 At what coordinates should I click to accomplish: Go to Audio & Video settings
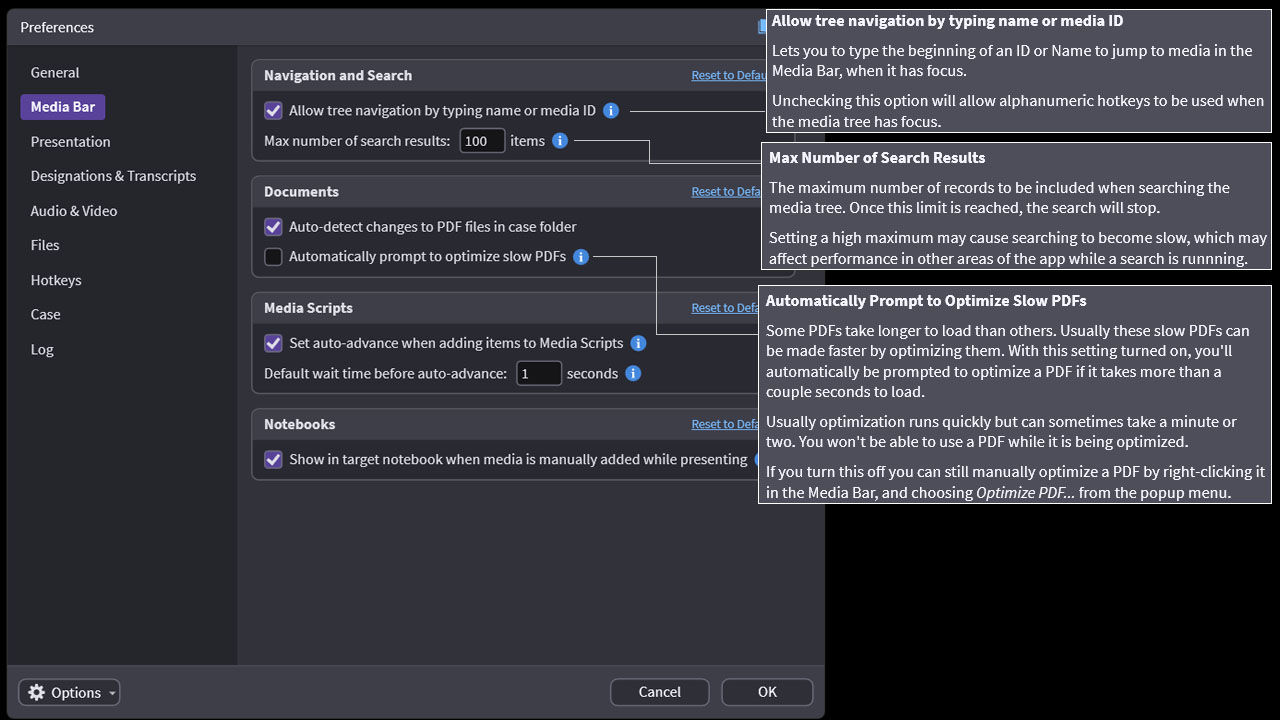click(73, 211)
